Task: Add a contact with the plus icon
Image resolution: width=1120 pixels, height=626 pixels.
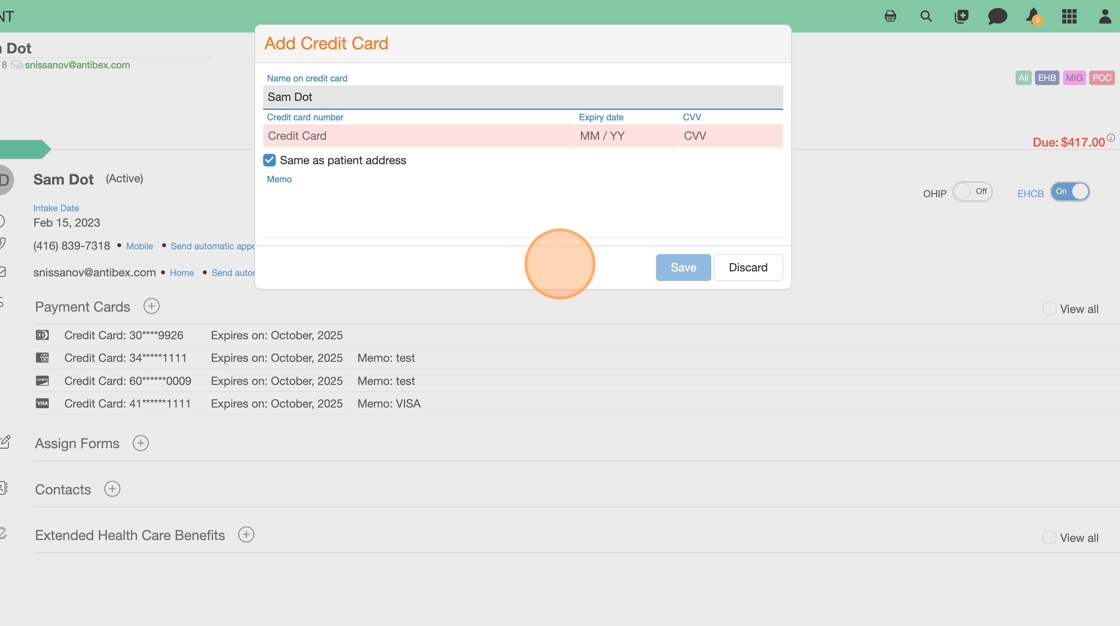Action: [x=112, y=489]
